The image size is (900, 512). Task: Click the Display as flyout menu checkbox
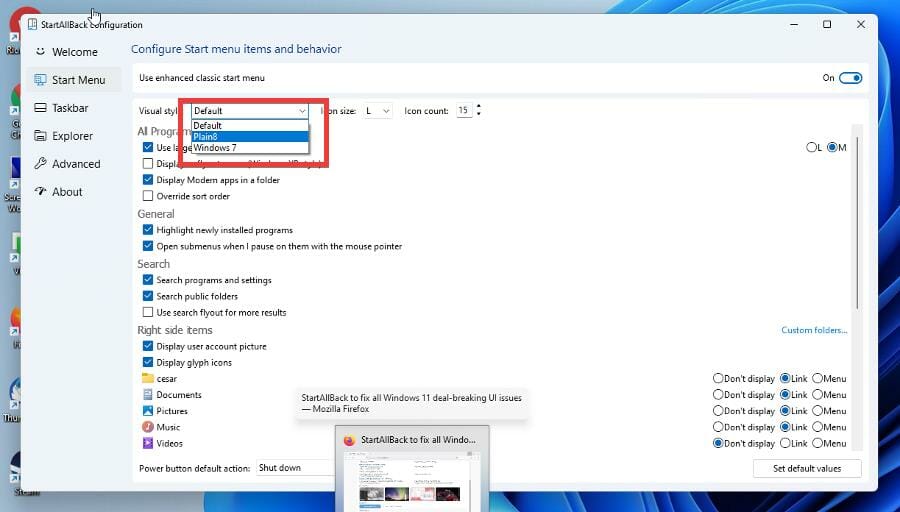(x=148, y=164)
